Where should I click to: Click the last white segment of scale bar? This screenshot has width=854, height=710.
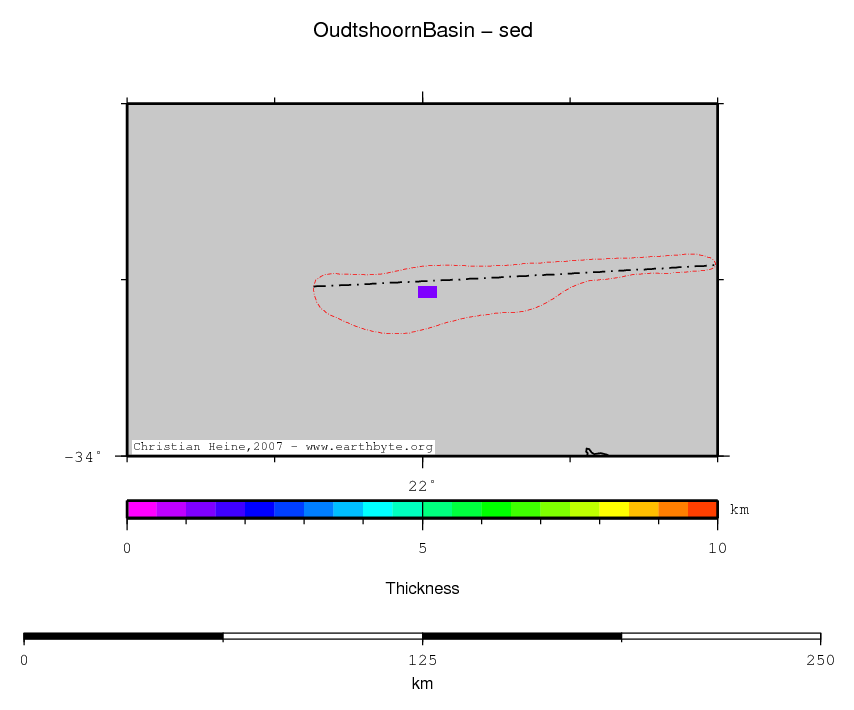point(721,636)
